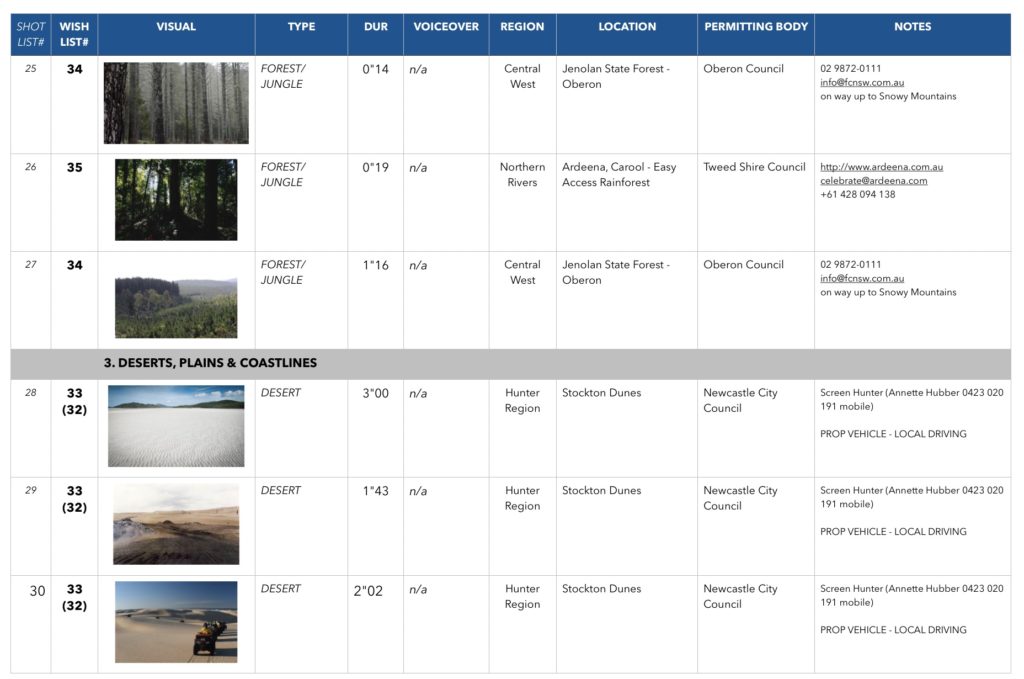1024x679 pixels.
Task: Select the section heading 3. DESERTS, PLAINS & COASTLINES
Action: [x=210, y=363]
